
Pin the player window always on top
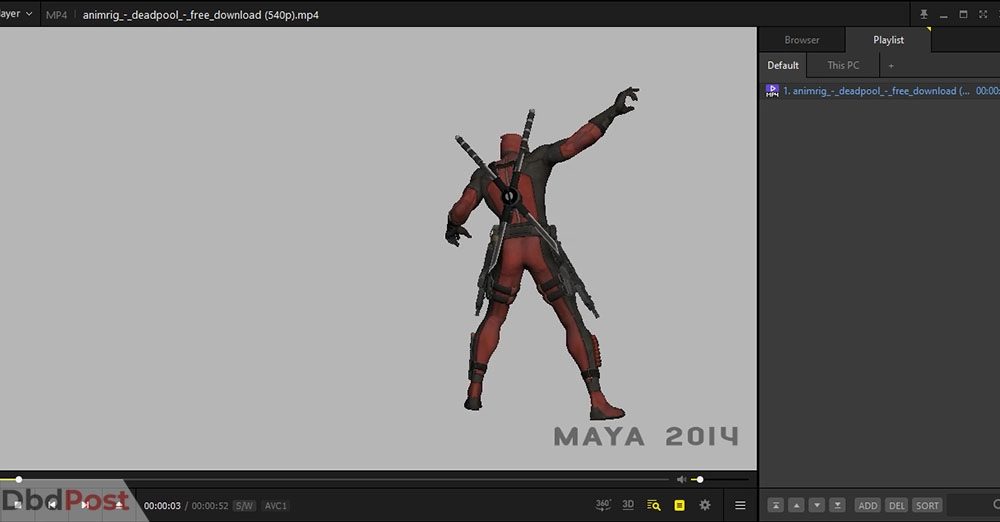pos(923,14)
